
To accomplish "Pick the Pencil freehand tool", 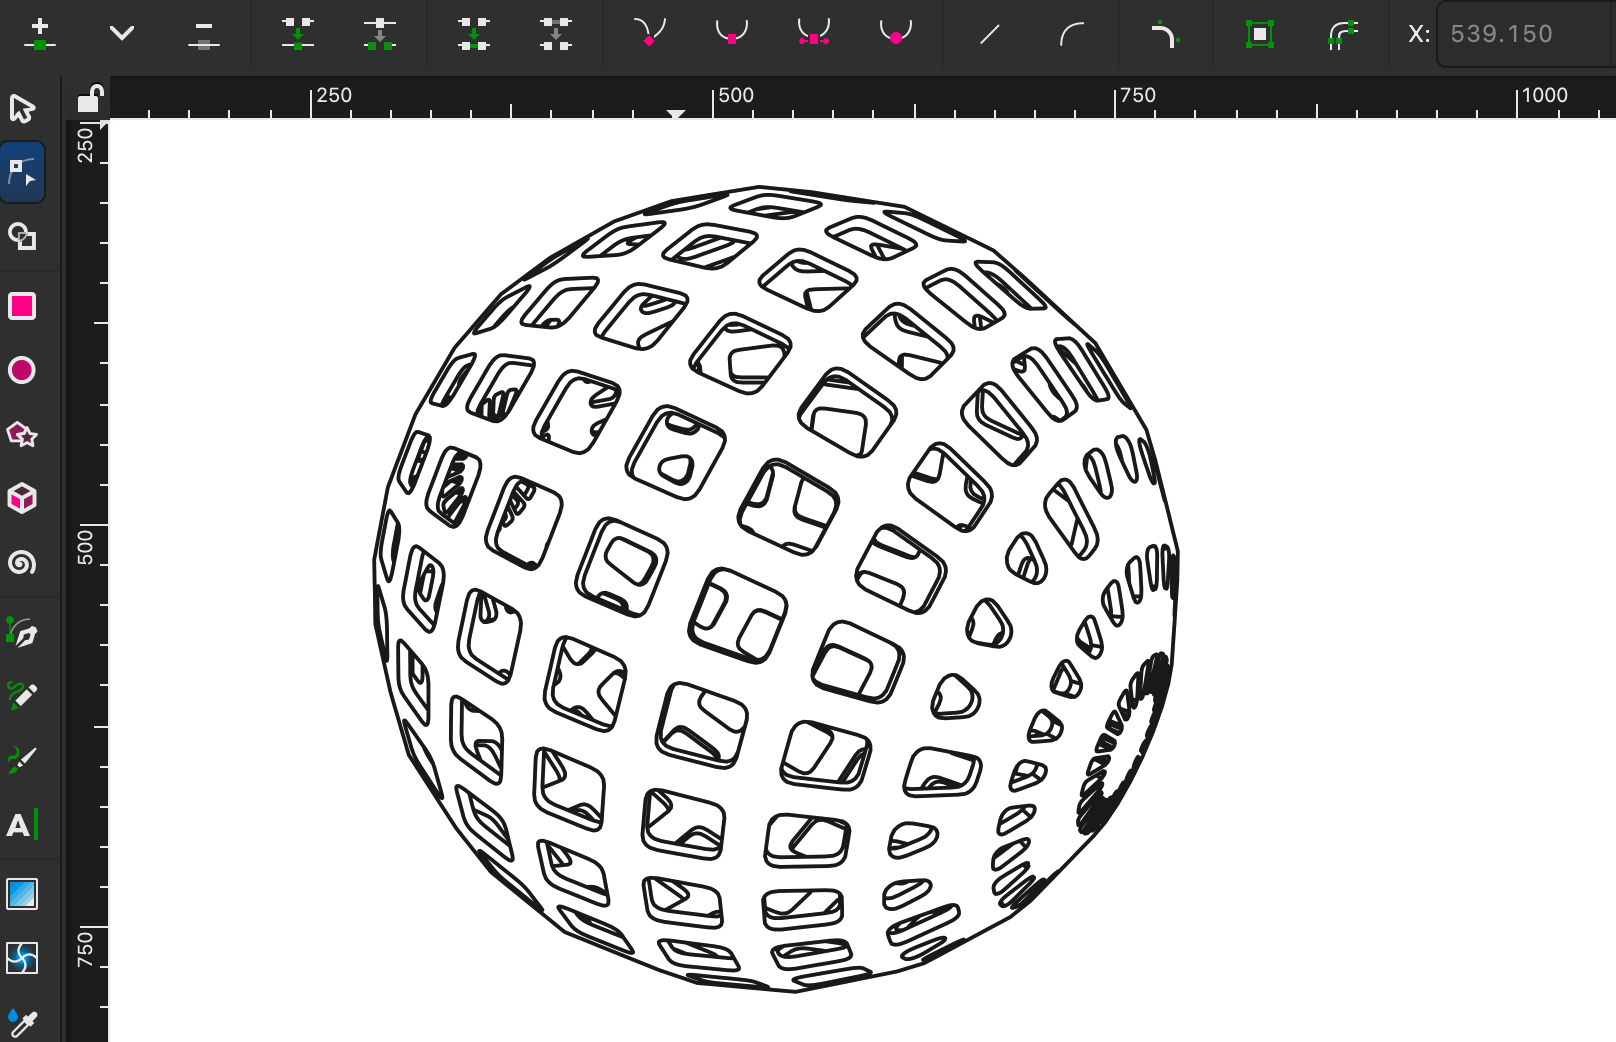I will tap(22, 696).
